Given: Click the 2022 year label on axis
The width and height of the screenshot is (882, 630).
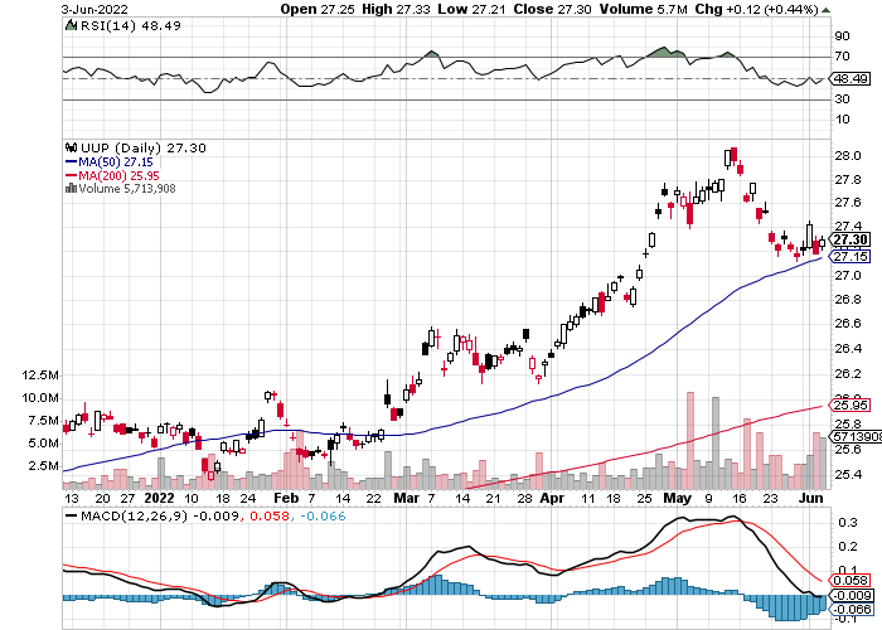Looking at the screenshot, I should [158, 497].
